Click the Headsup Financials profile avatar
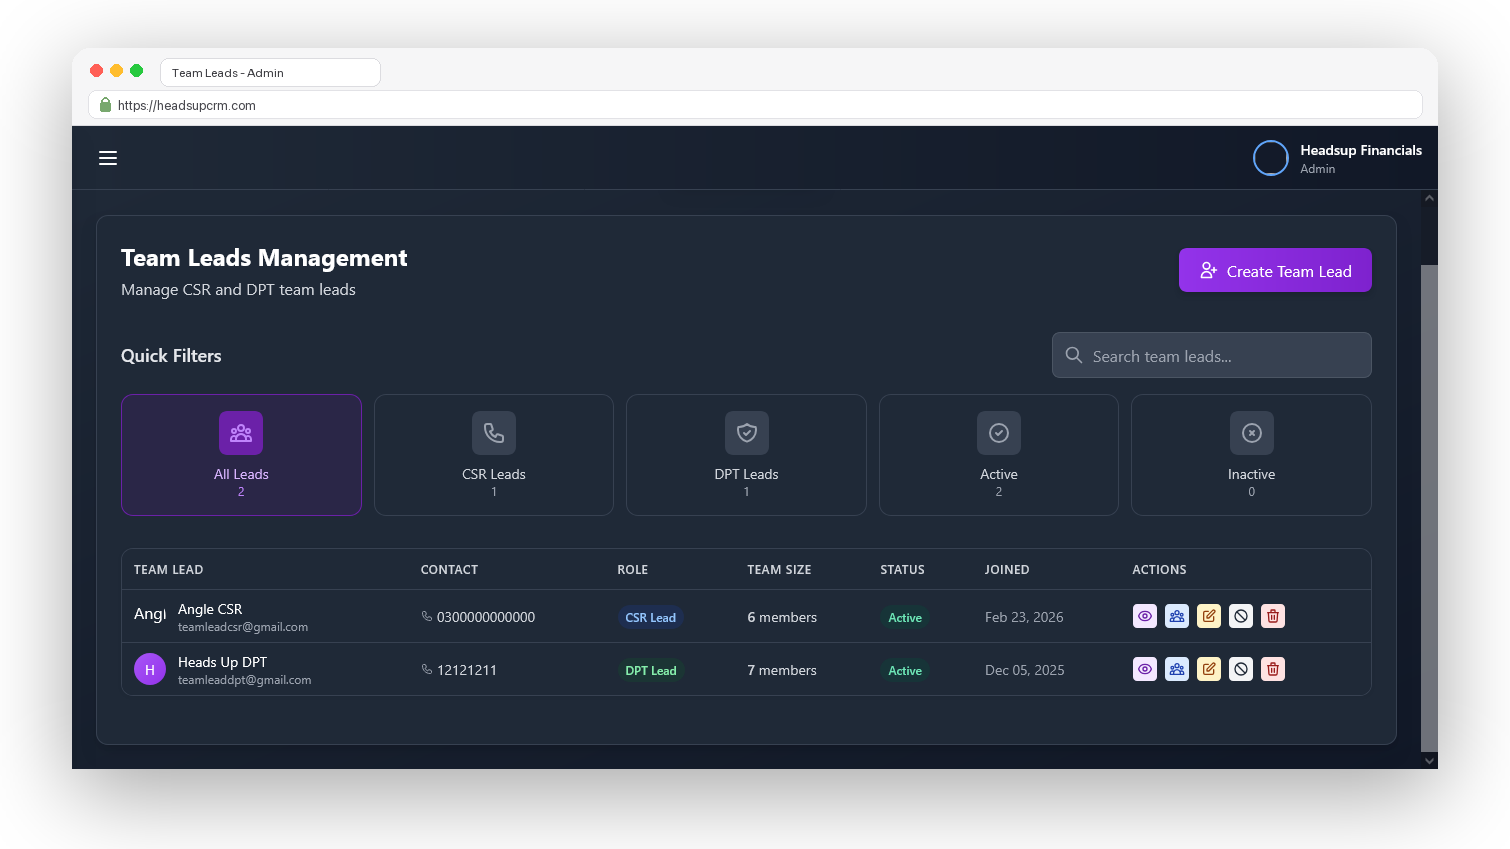Viewport: 1510px width, 849px height. pos(1270,158)
